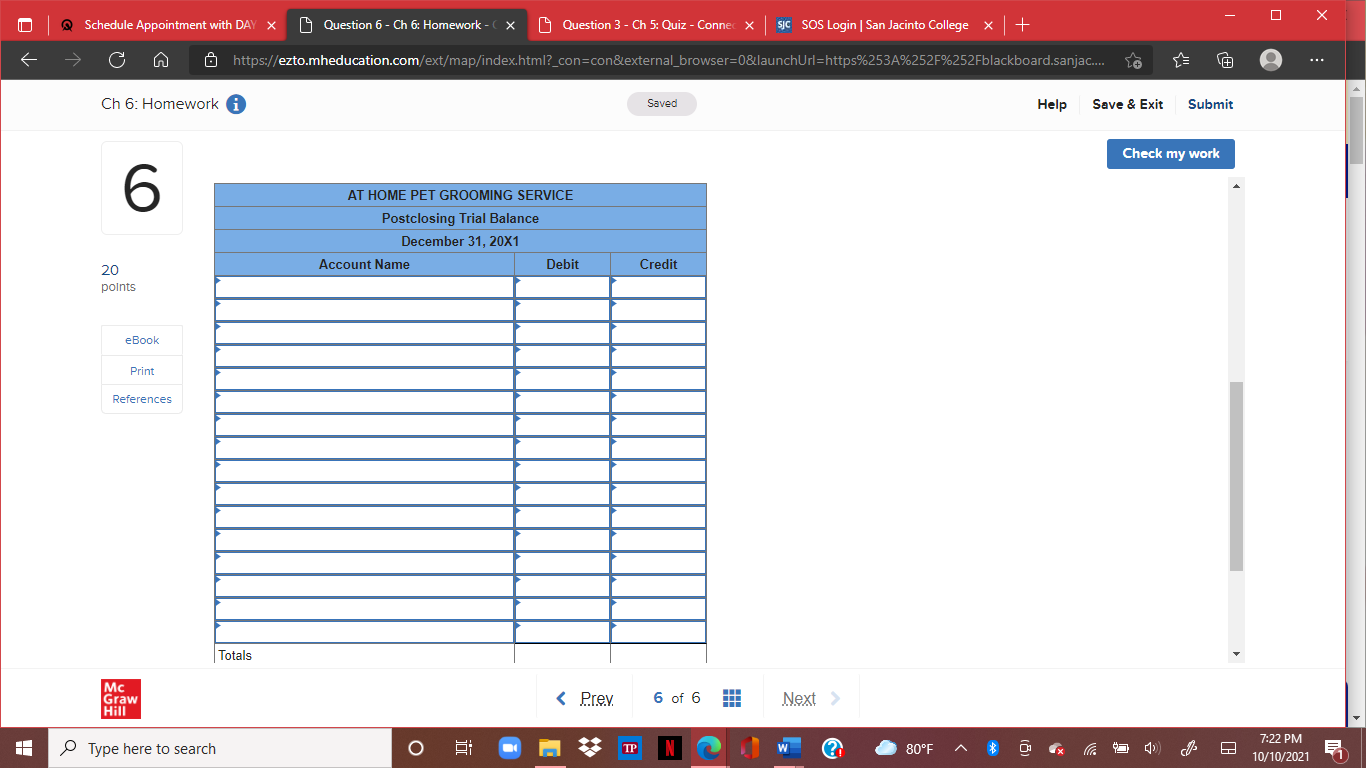The width and height of the screenshot is (1366, 768).
Task: Click the question information icon
Action: [236, 103]
